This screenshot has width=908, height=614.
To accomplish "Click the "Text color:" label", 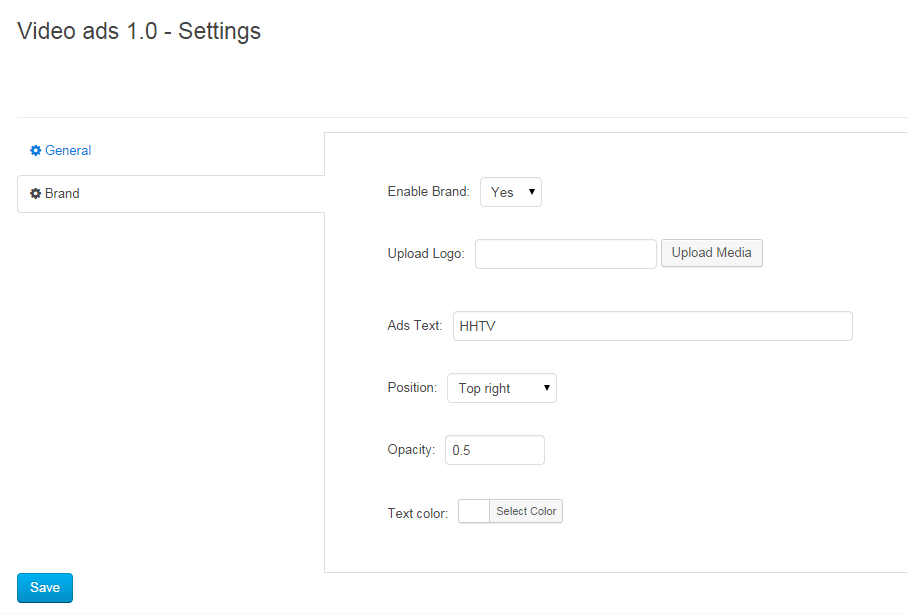I will 417,513.
